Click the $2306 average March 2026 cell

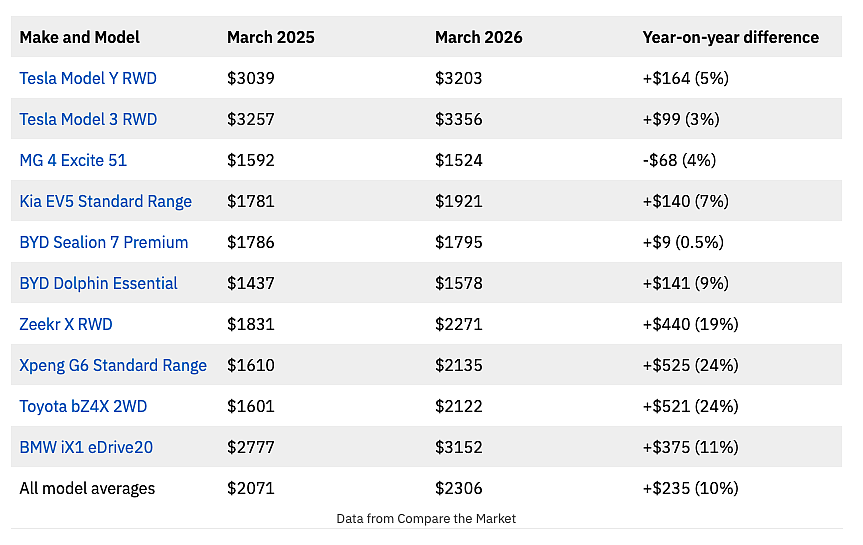[458, 488]
